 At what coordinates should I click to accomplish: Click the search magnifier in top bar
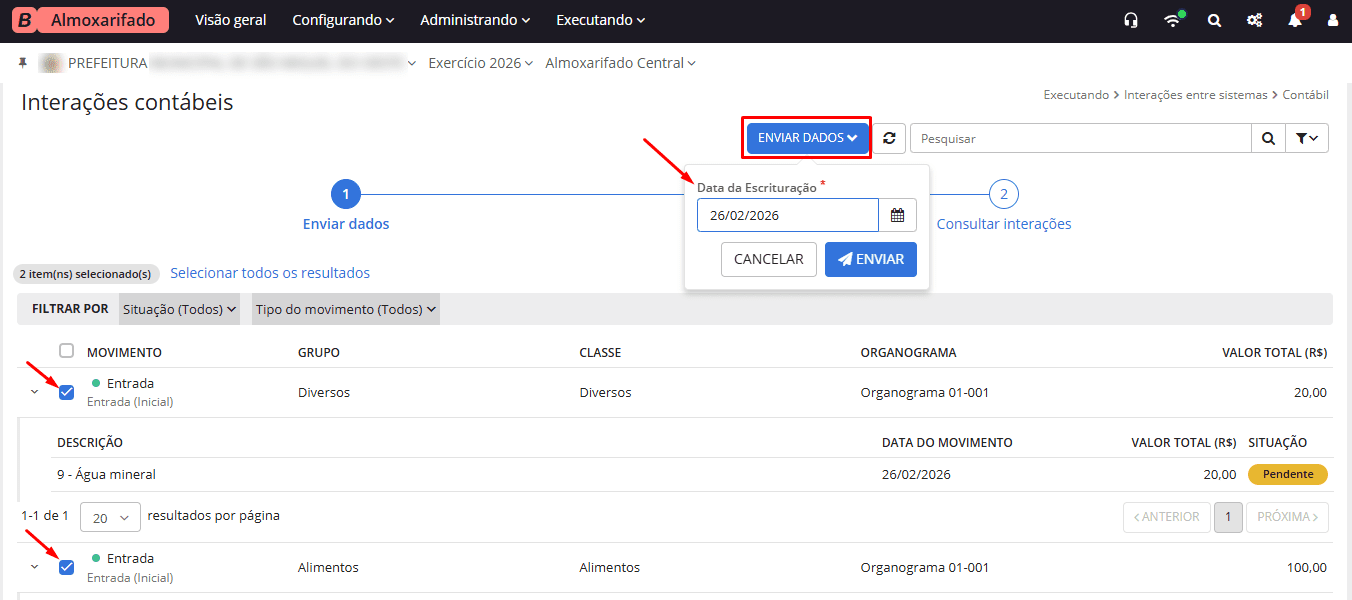pos(1214,20)
